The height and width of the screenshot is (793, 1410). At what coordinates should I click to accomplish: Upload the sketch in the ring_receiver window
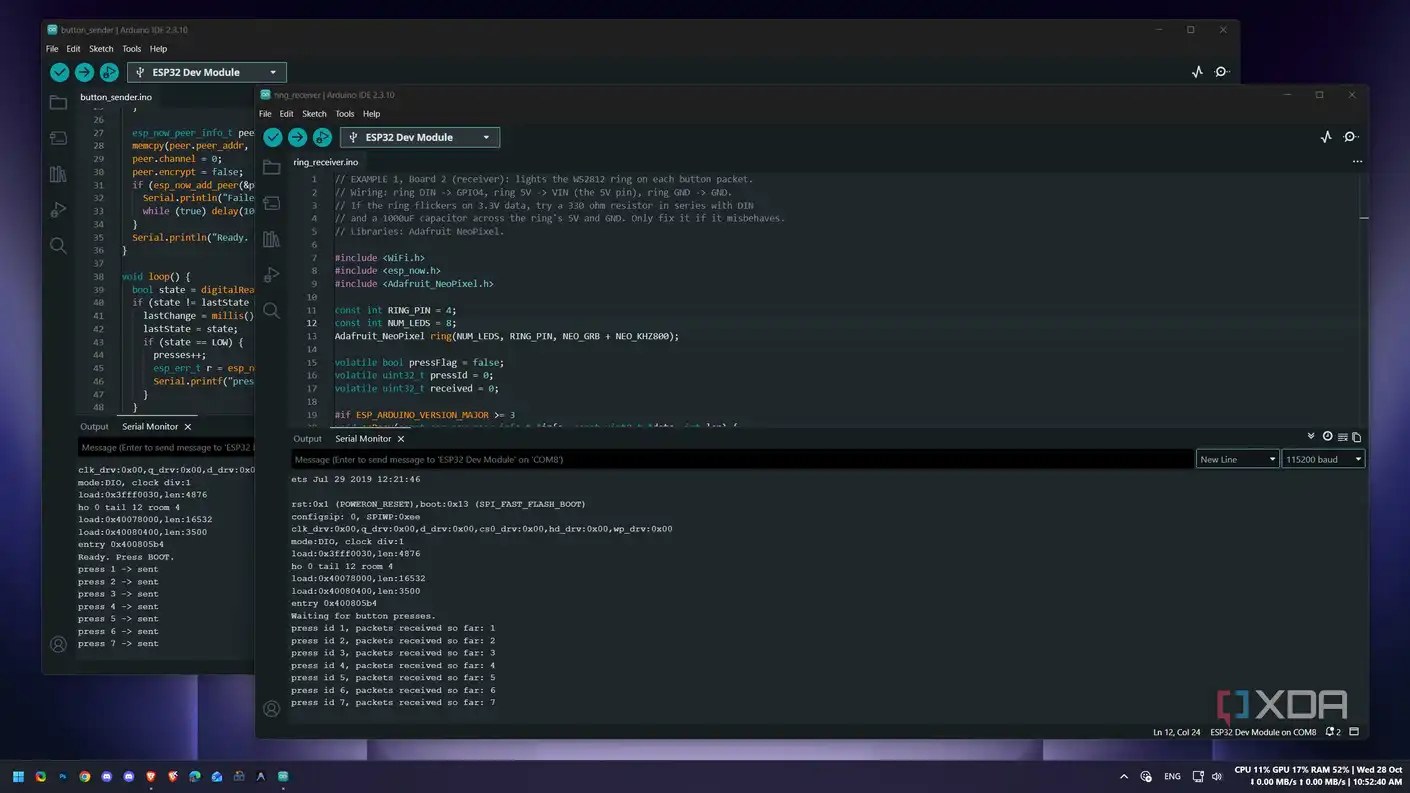point(297,137)
